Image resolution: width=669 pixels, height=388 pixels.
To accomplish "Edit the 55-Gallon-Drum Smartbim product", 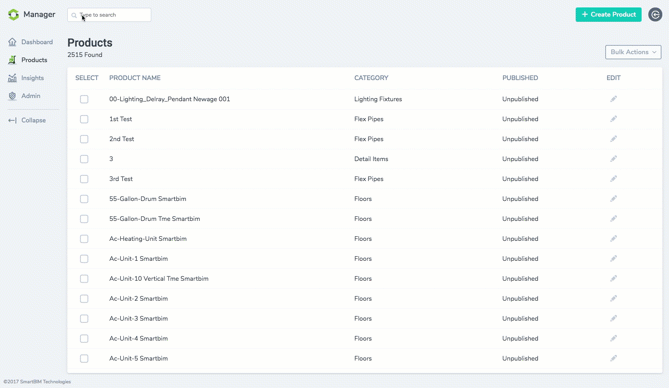I will tap(613, 199).
